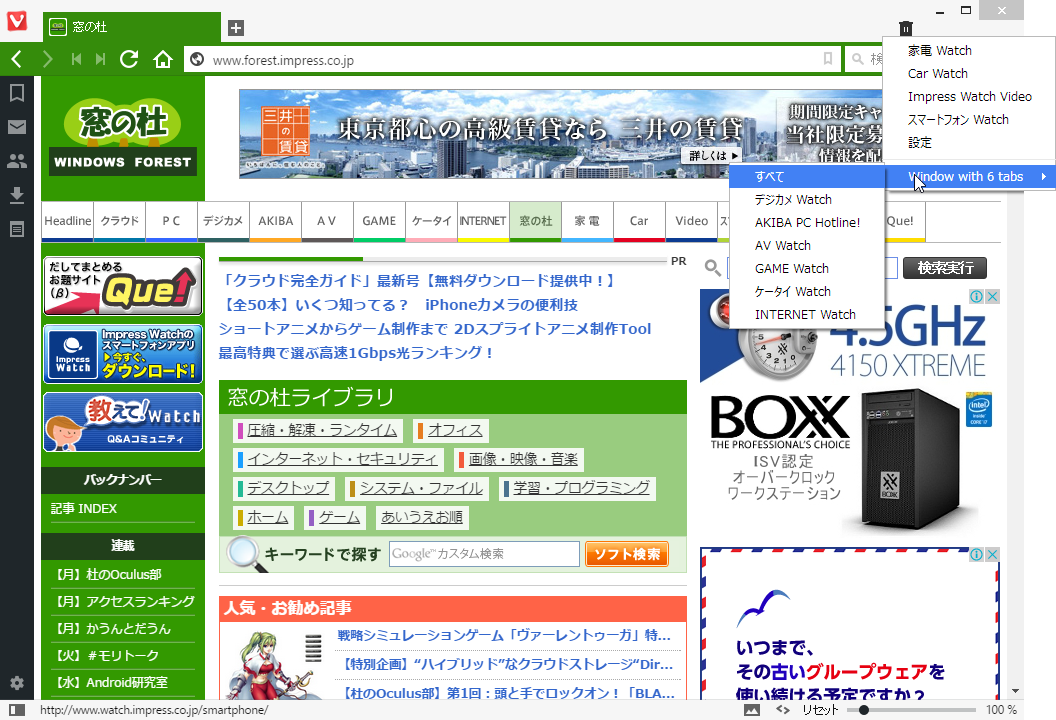Toggle image loading from the status bar
The height and width of the screenshot is (720, 1056).
753,710
